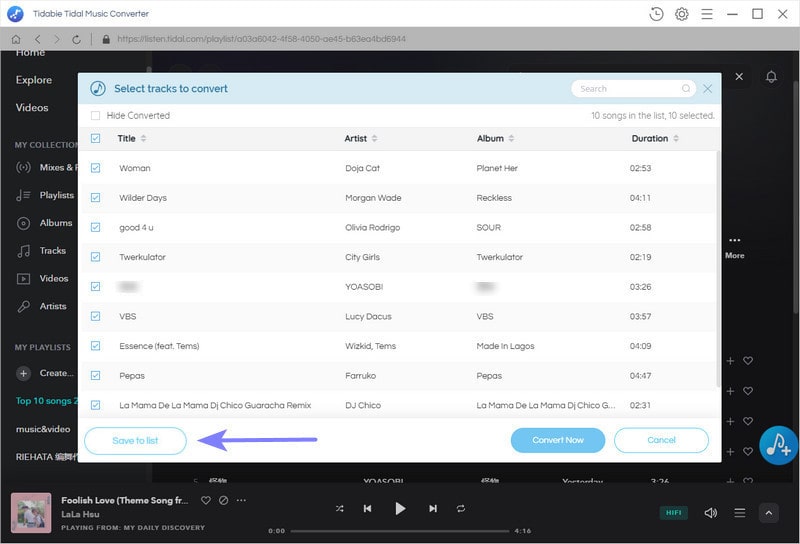Click Create playlist plus icon
This screenshot has width=800, height=544.
tap(23, 373)
